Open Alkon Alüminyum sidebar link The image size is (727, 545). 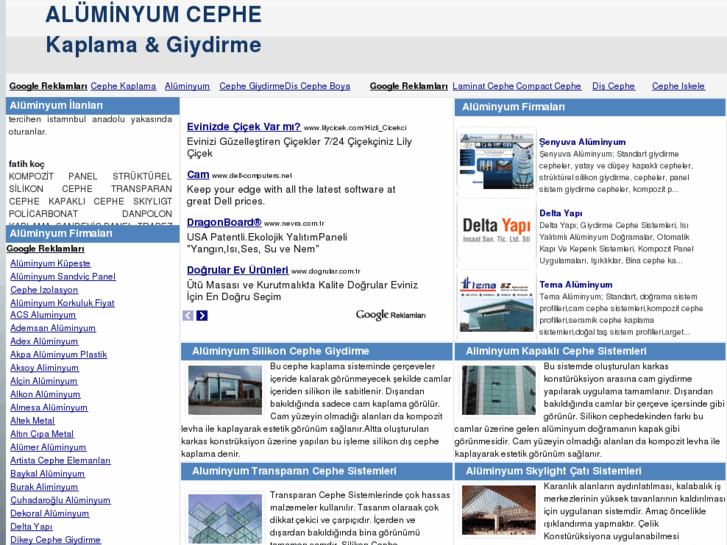click(x=45, y=394)
